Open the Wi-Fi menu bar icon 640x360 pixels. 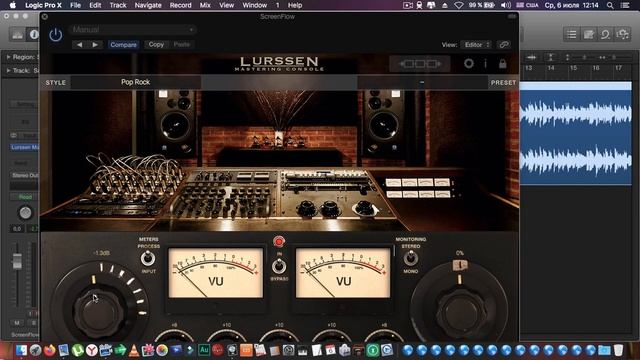click(459, 5)
